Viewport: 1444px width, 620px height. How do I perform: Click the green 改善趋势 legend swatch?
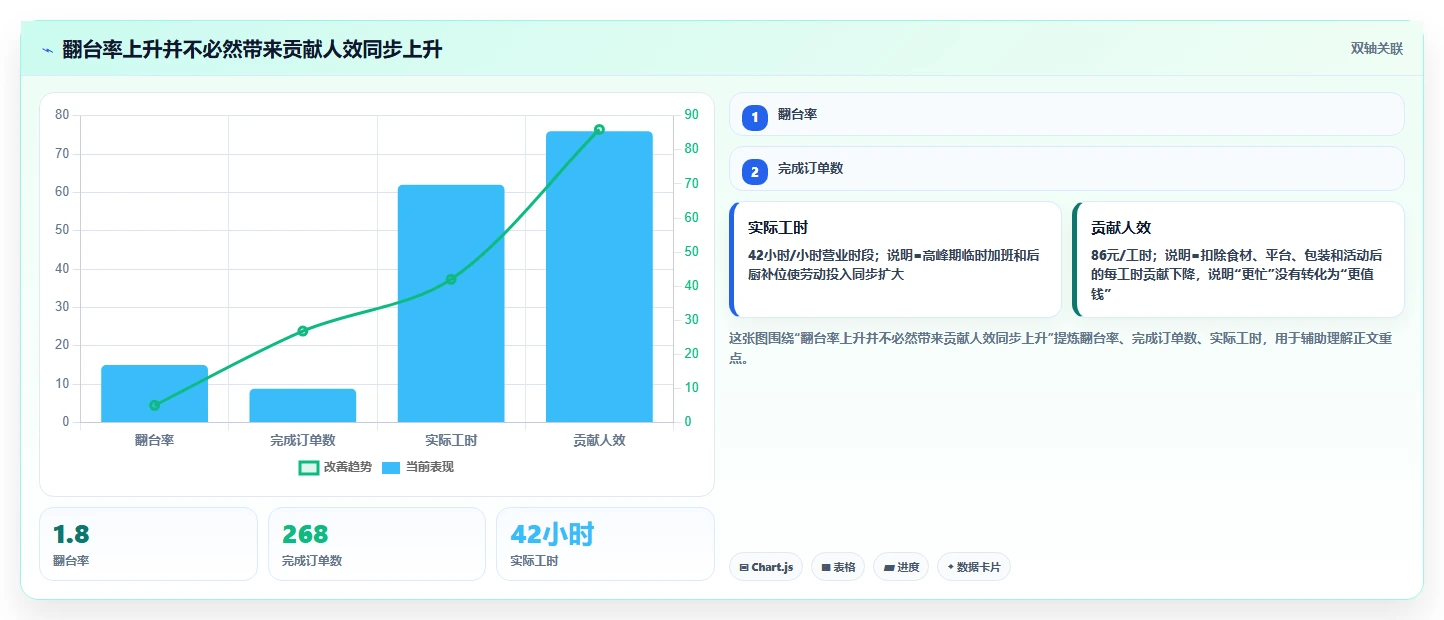tap(308, 467)
